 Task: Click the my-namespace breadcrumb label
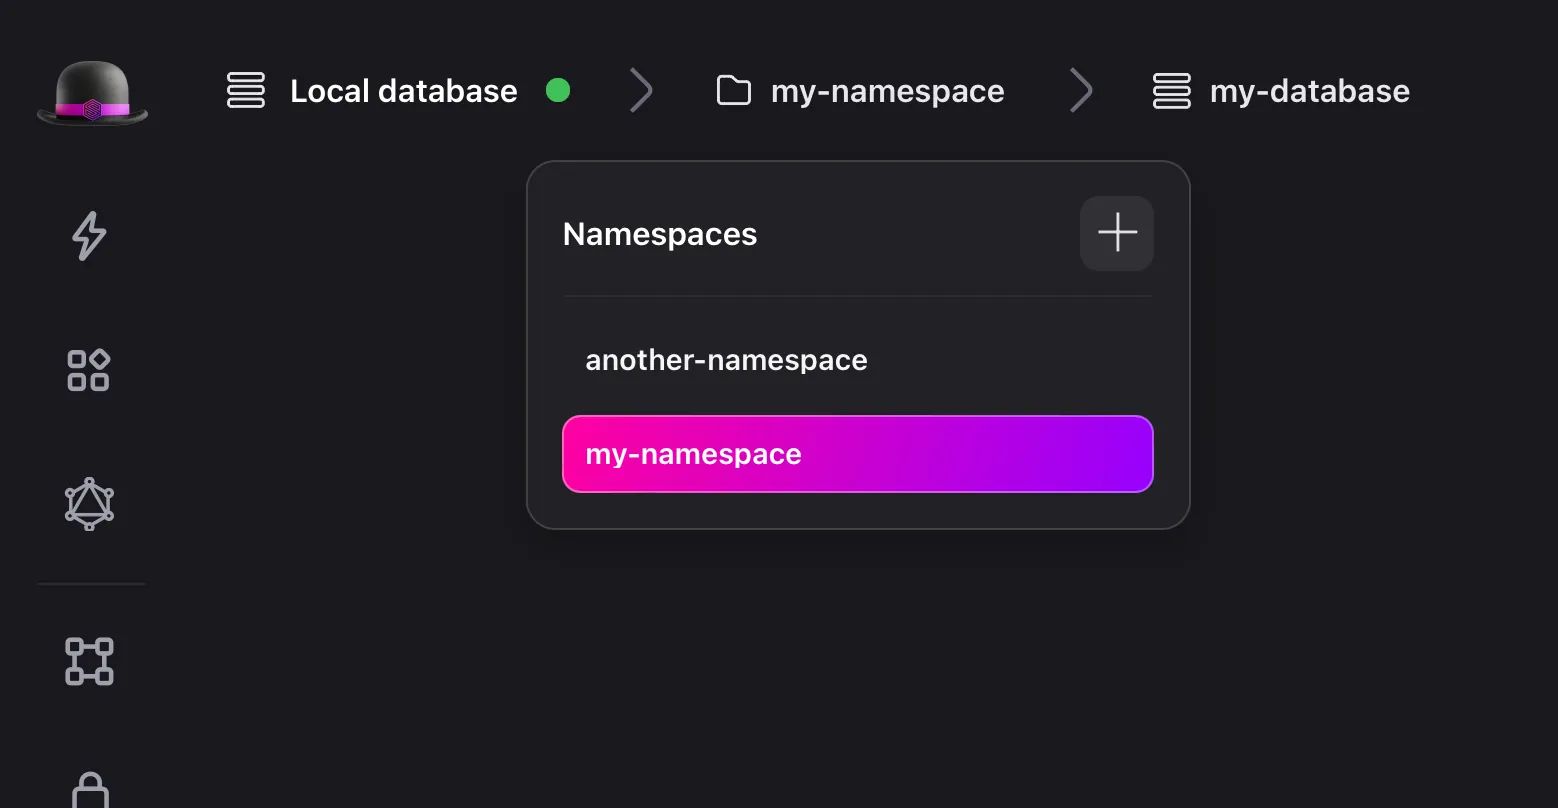click(x=886, y=90)
